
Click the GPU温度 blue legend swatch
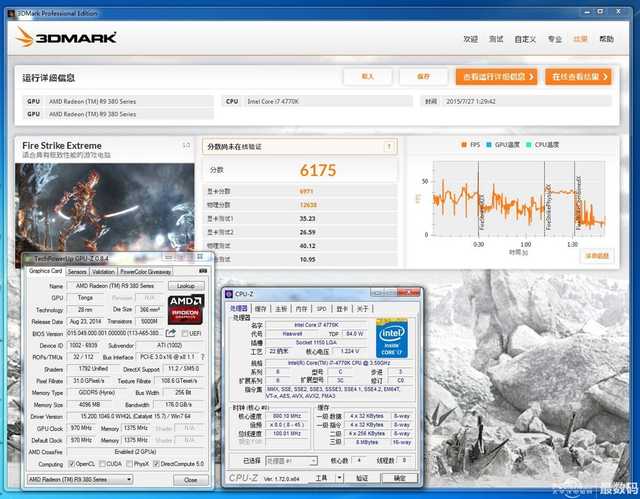(x=489, y=145)
